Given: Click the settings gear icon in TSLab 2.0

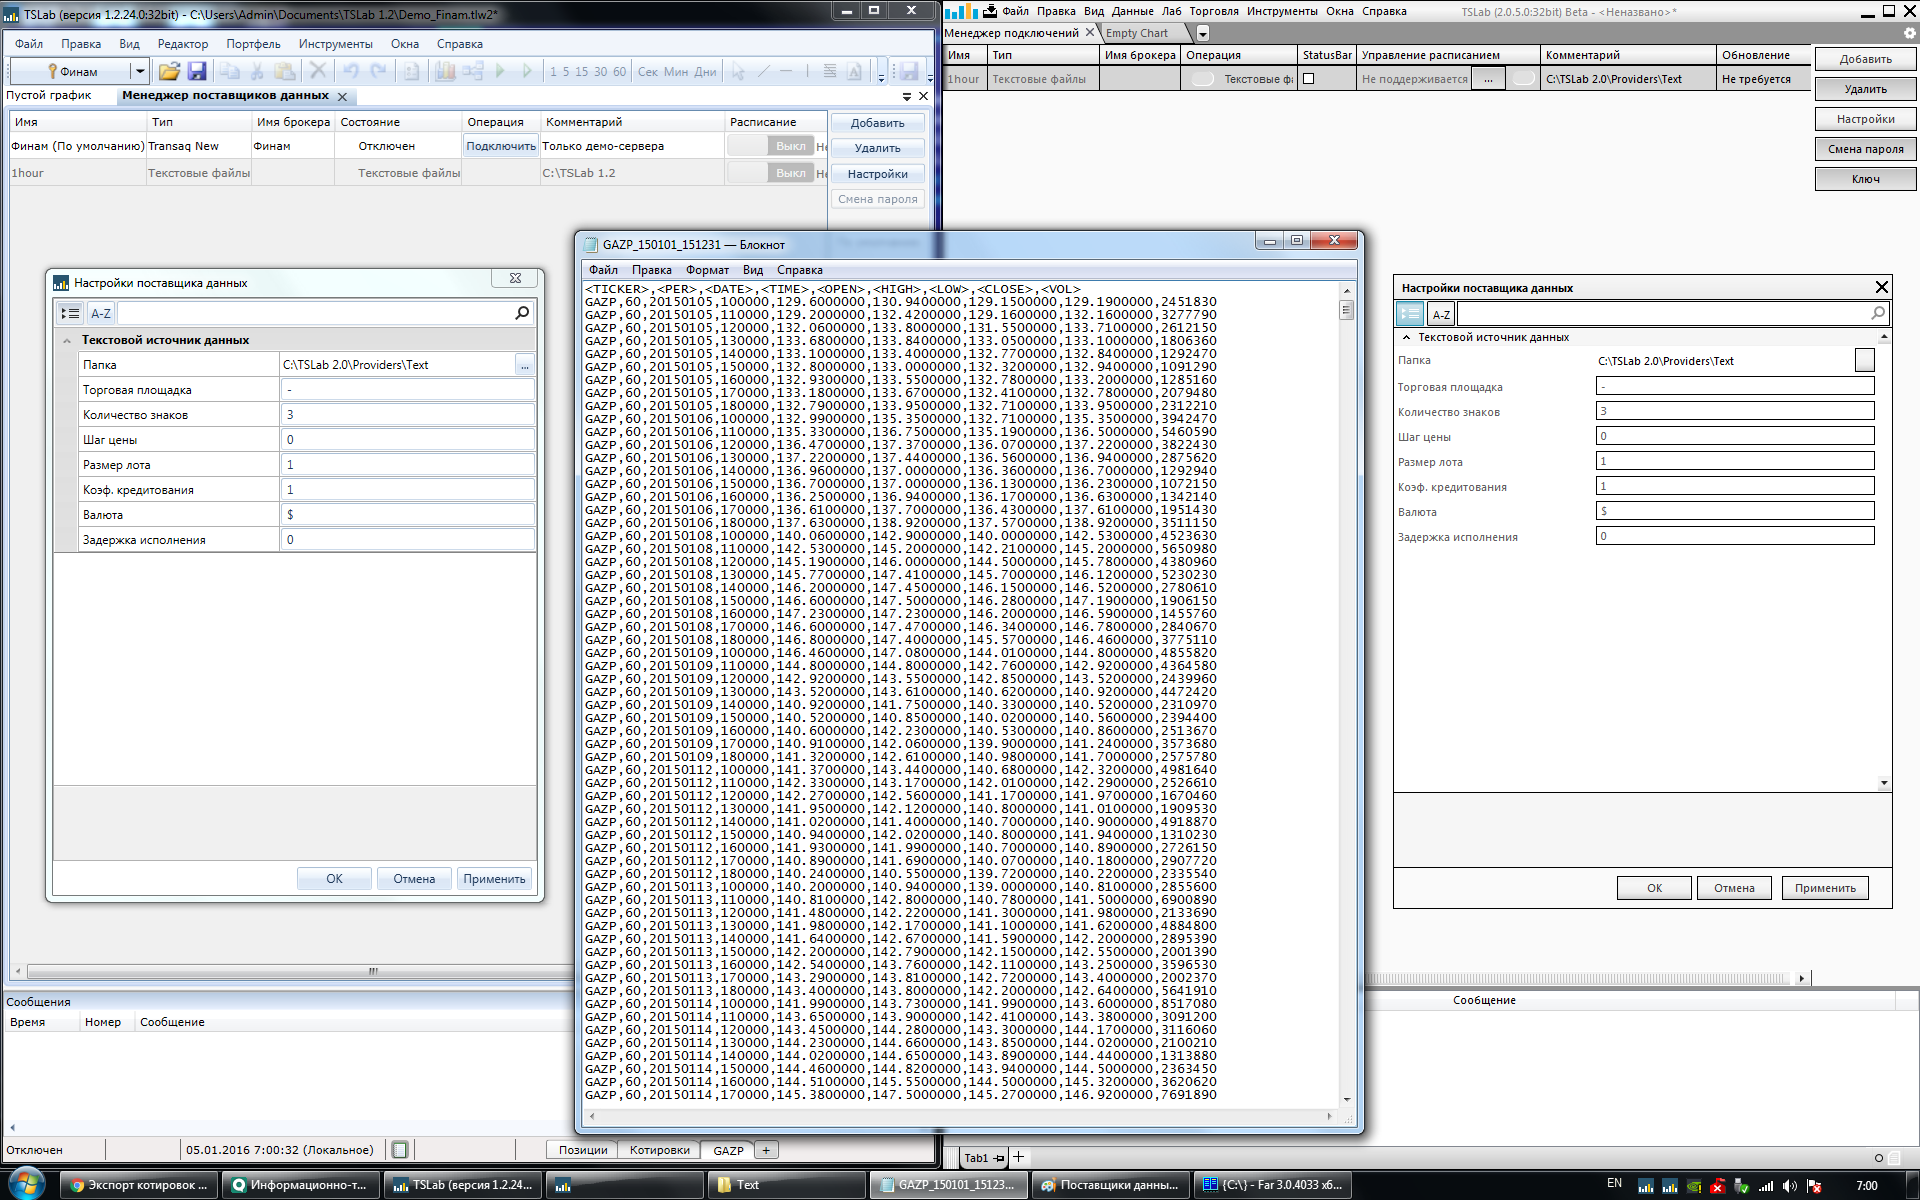Looking at the screenshot, I should pyautogui.click(x=1909, y=33).
